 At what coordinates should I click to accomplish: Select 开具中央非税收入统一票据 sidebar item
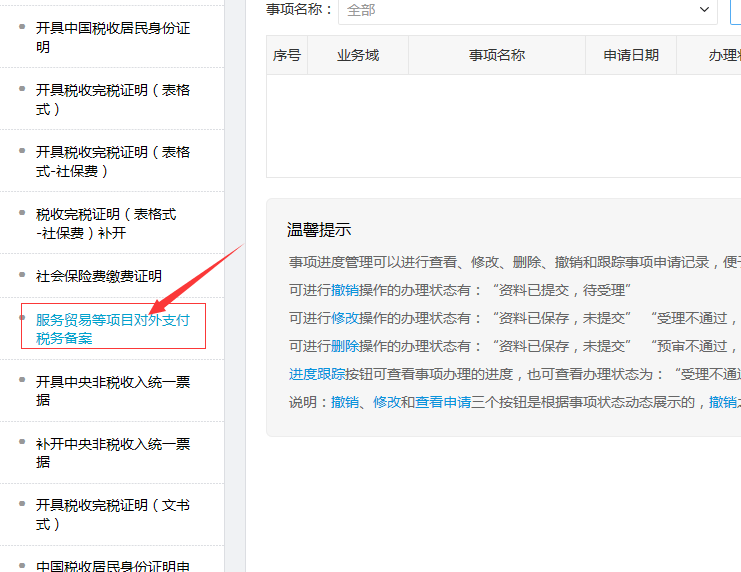112,391
